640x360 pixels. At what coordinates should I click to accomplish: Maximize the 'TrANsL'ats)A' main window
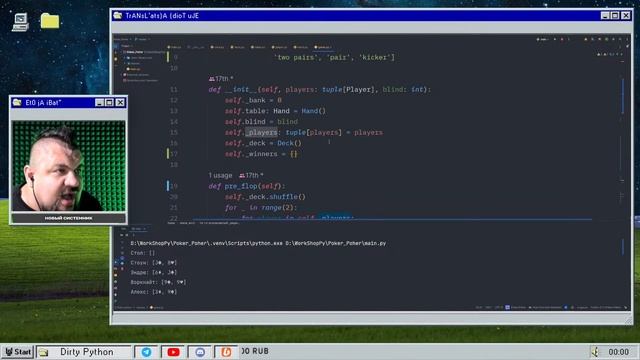615,16
